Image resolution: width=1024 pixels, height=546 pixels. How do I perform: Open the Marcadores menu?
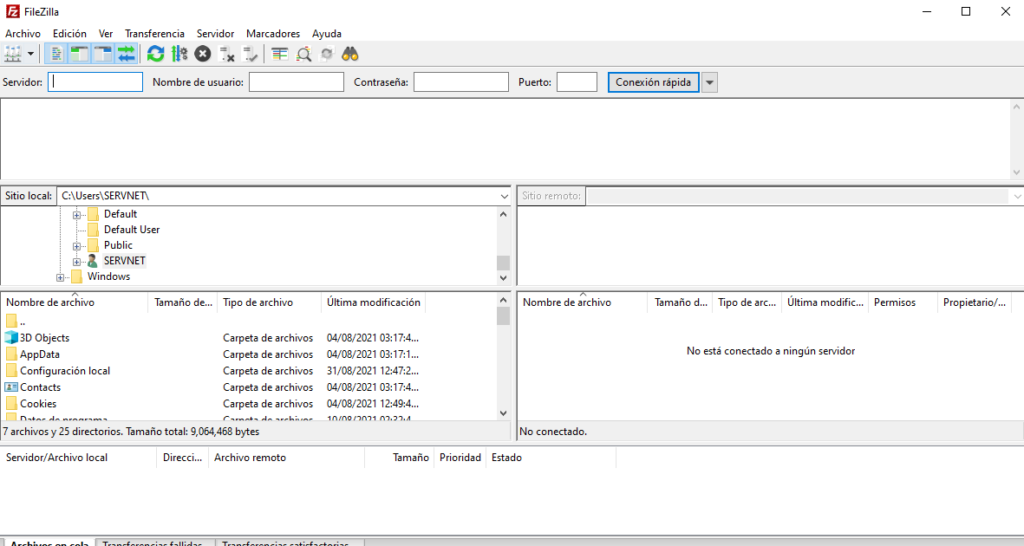click(273, 33)
